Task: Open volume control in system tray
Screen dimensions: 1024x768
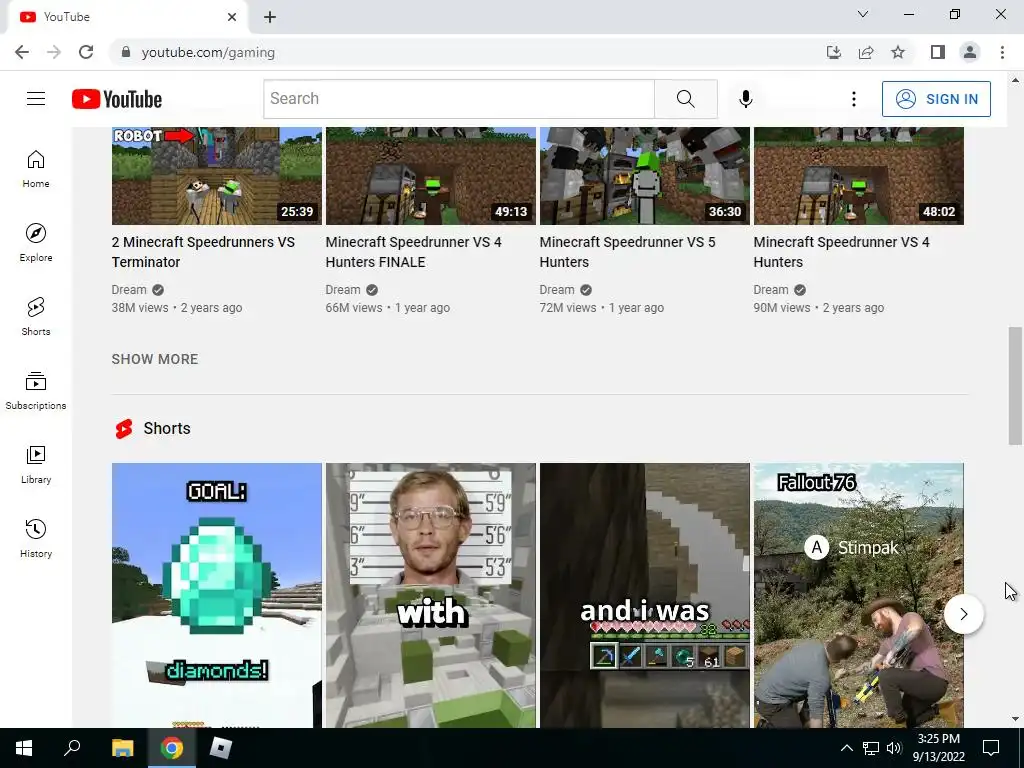Action: 894,748
